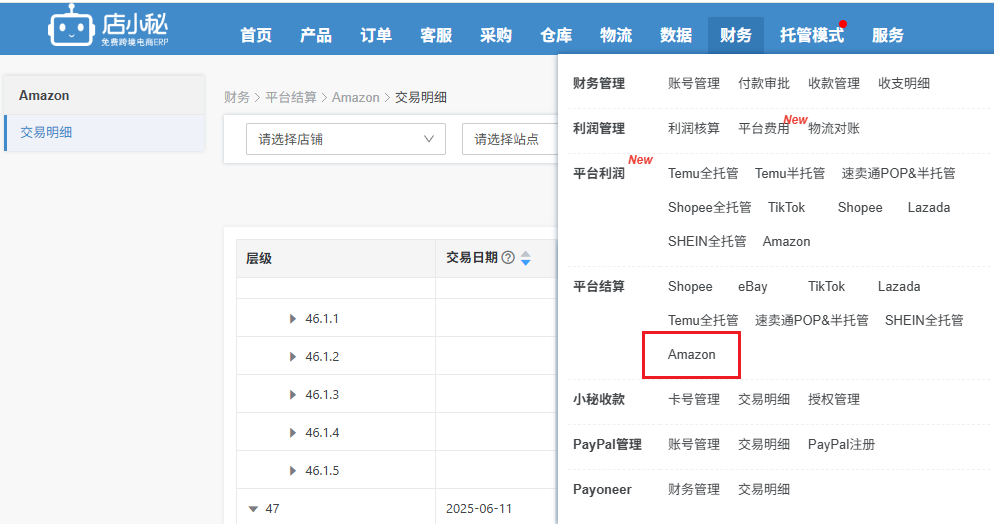
Task: Open 物流对账 under 利润管理
Action: pyautogui.click(x=834, y=129)
